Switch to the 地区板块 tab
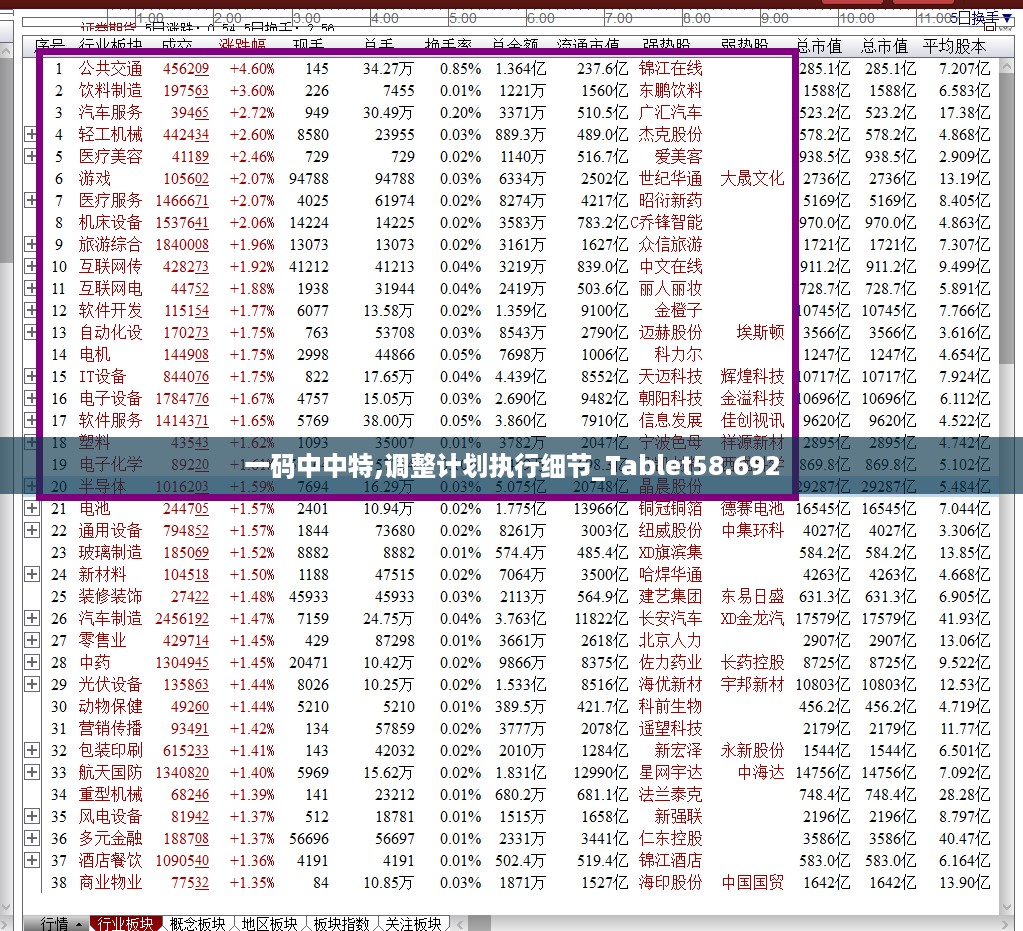The width and height of the screenshot is (1023, 931). [270, 923]
